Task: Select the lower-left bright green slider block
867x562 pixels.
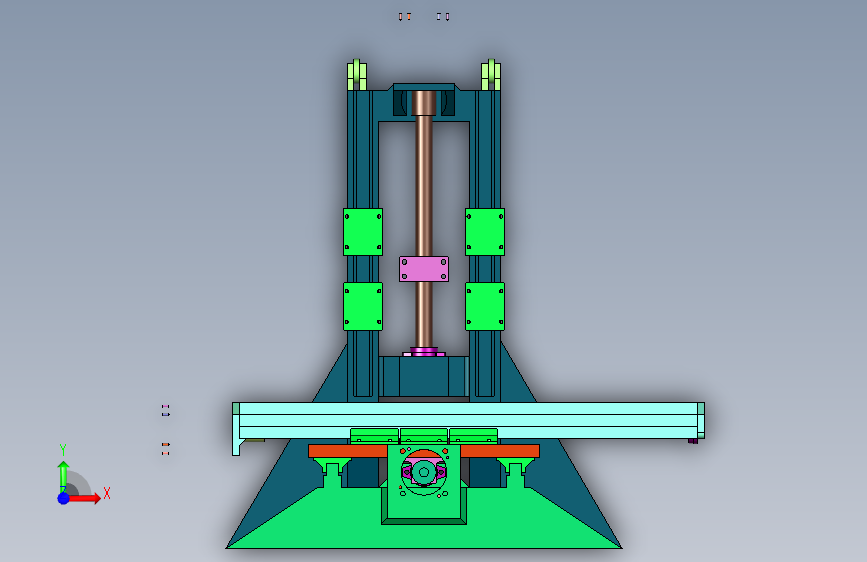Action: click(x=363, y=306)
